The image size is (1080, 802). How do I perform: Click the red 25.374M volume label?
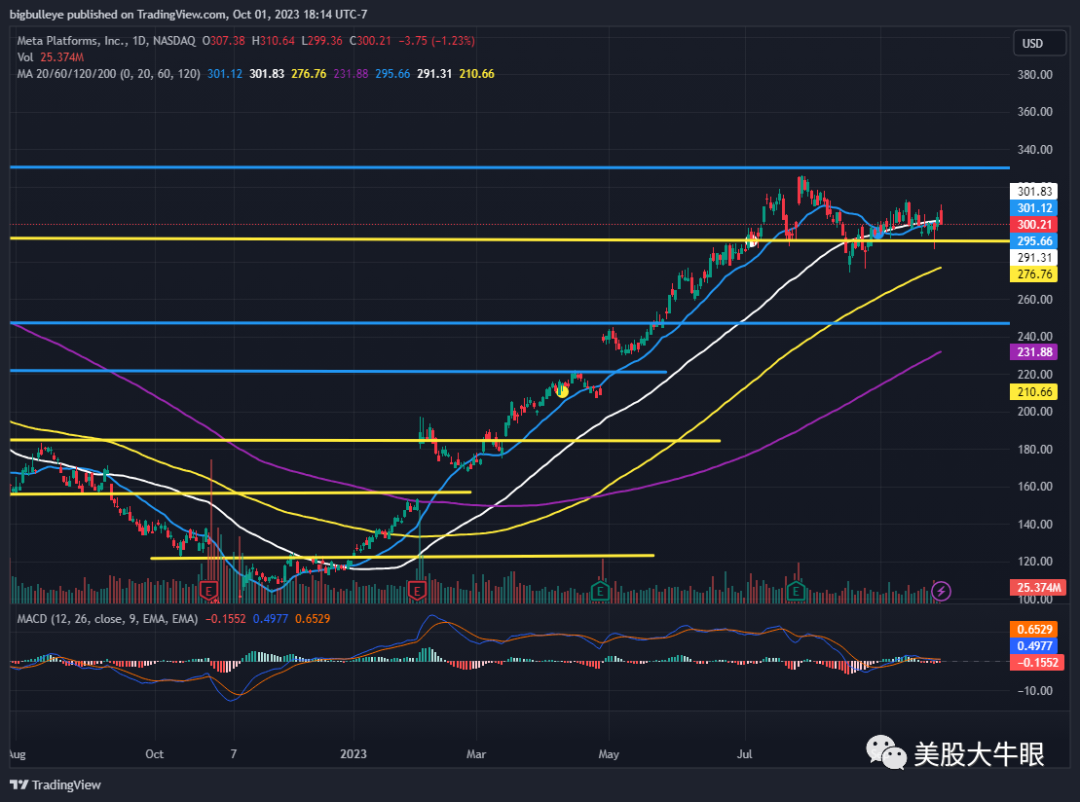(x=1038, y=588)
